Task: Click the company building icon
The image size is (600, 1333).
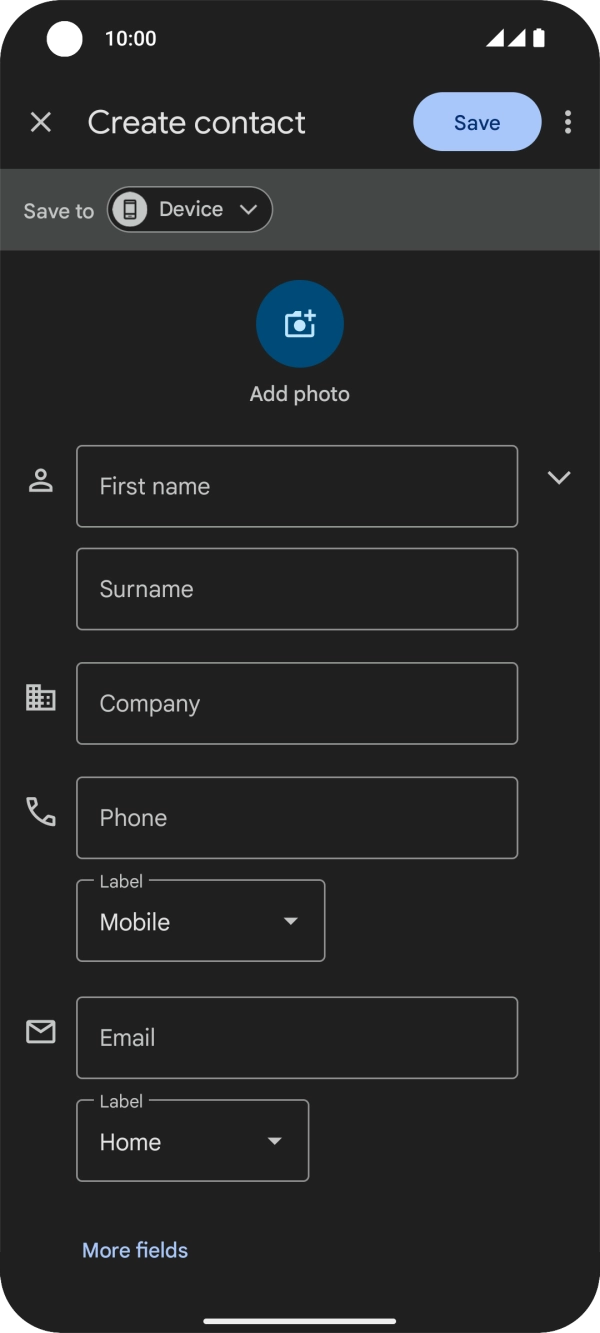Action: (40, 697)
